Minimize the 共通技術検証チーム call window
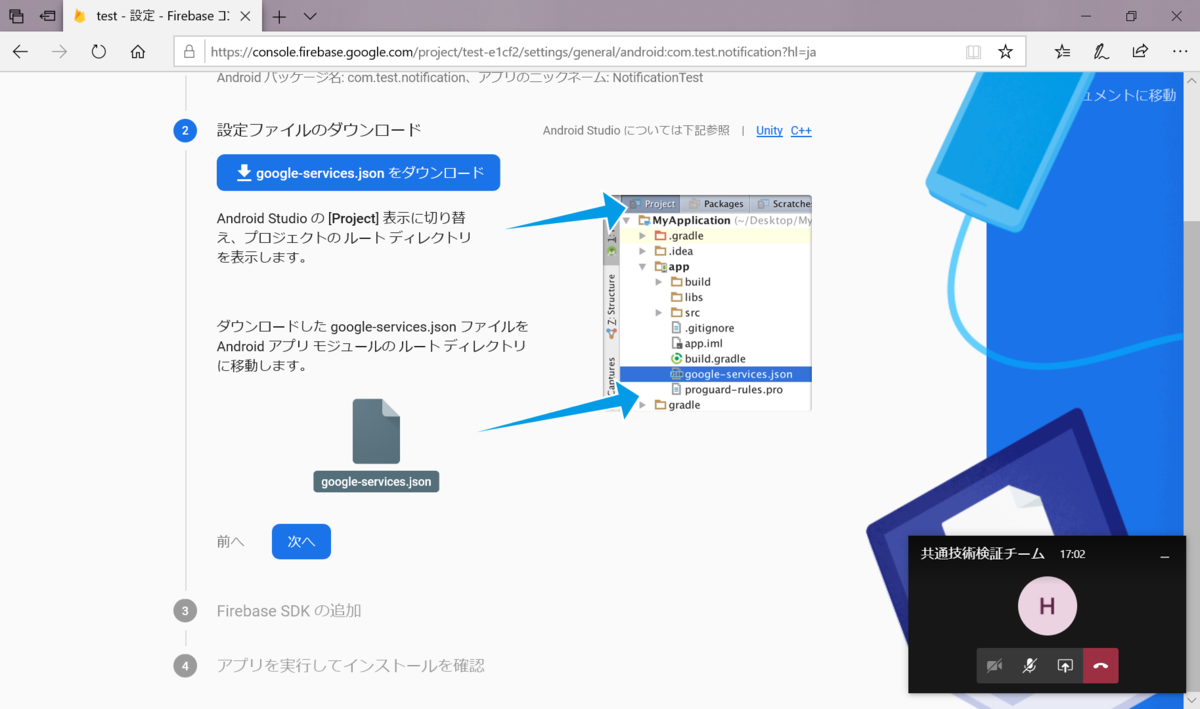 (1164, 555)
